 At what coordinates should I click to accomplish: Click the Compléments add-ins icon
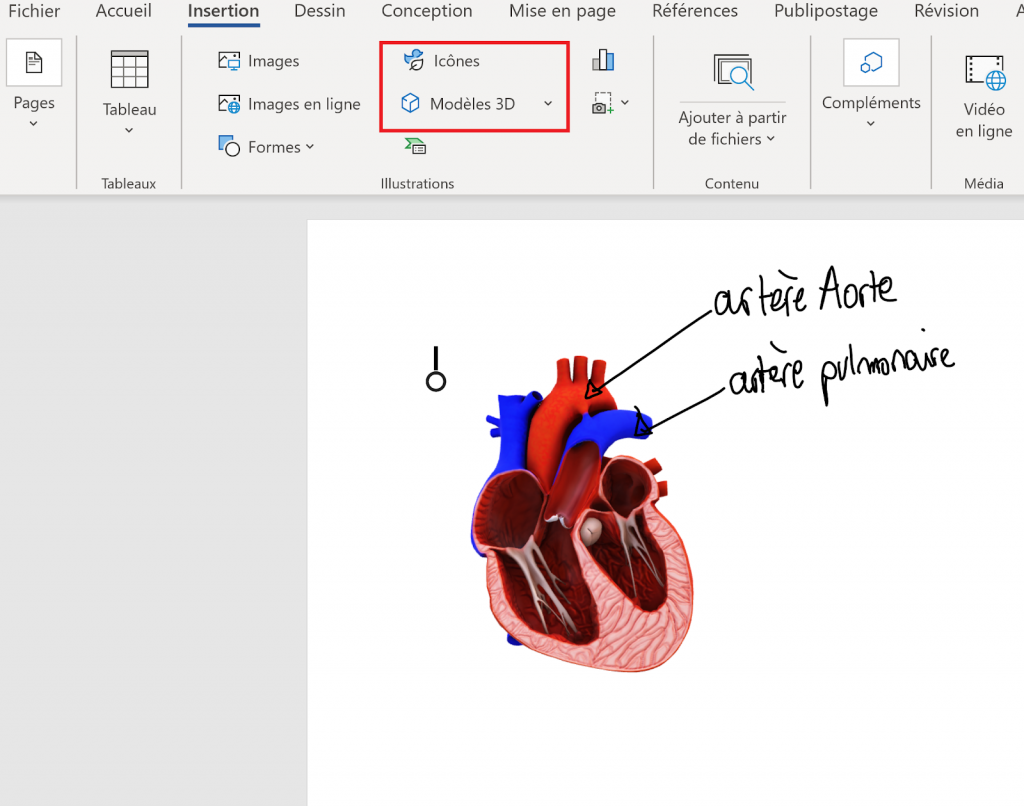[x=871, y=63]
